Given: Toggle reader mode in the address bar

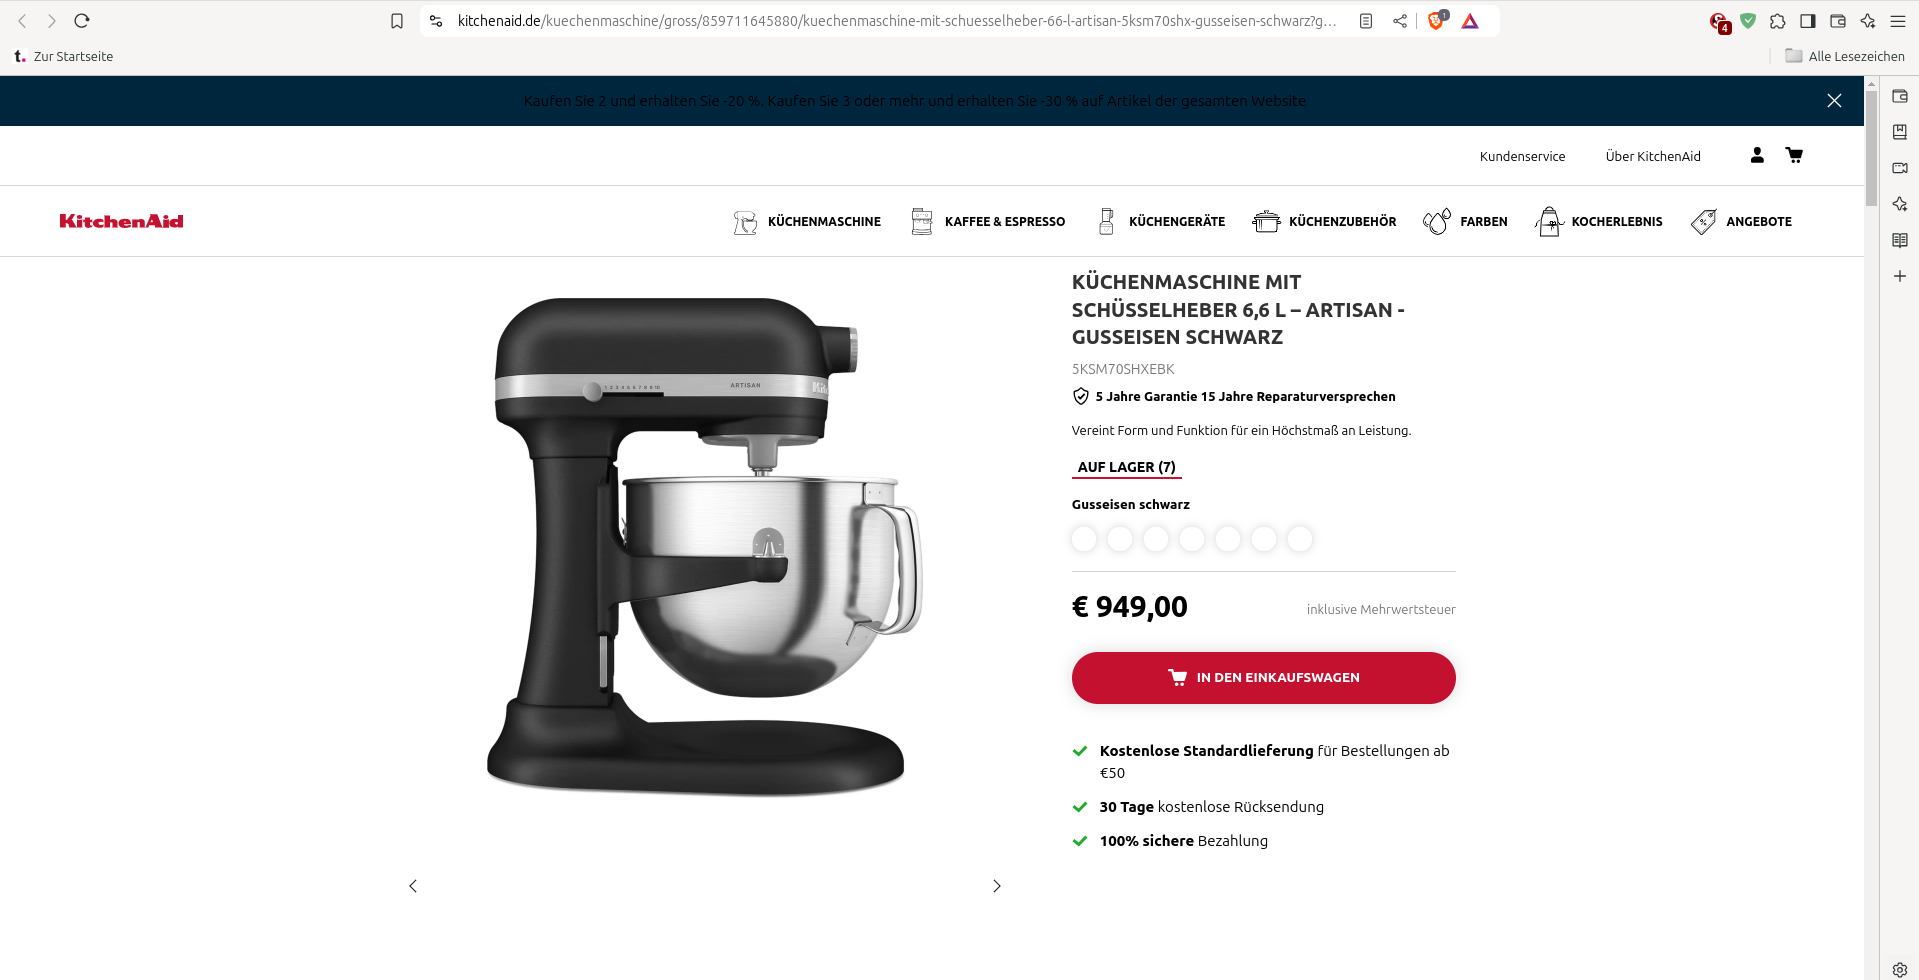Looking at the screenshot, I should pyautogui.click(x=1366, y=21).
